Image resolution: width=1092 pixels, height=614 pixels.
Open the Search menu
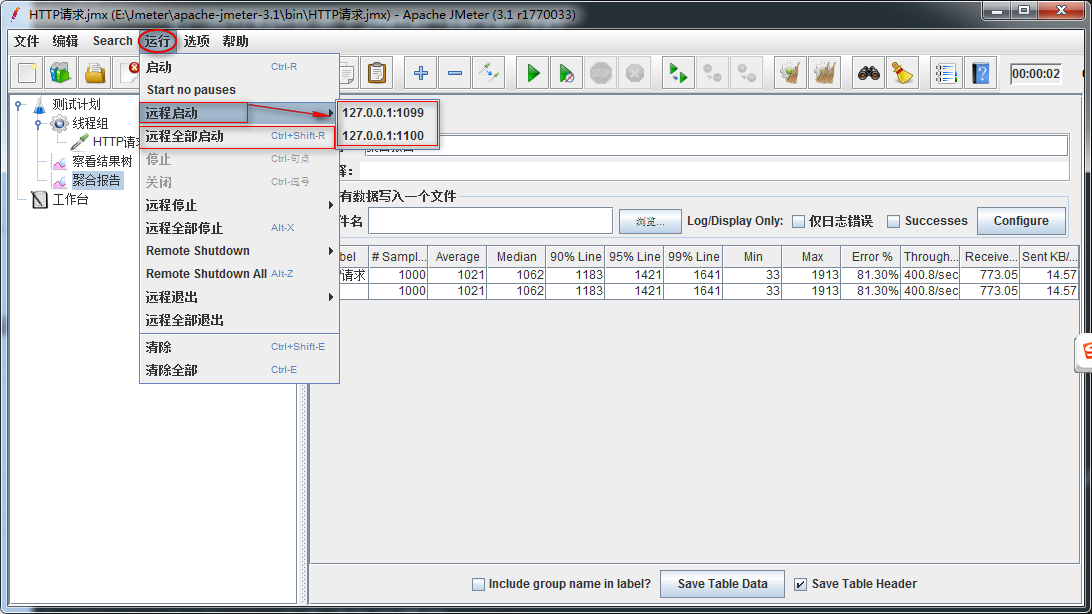coord(112,41)
